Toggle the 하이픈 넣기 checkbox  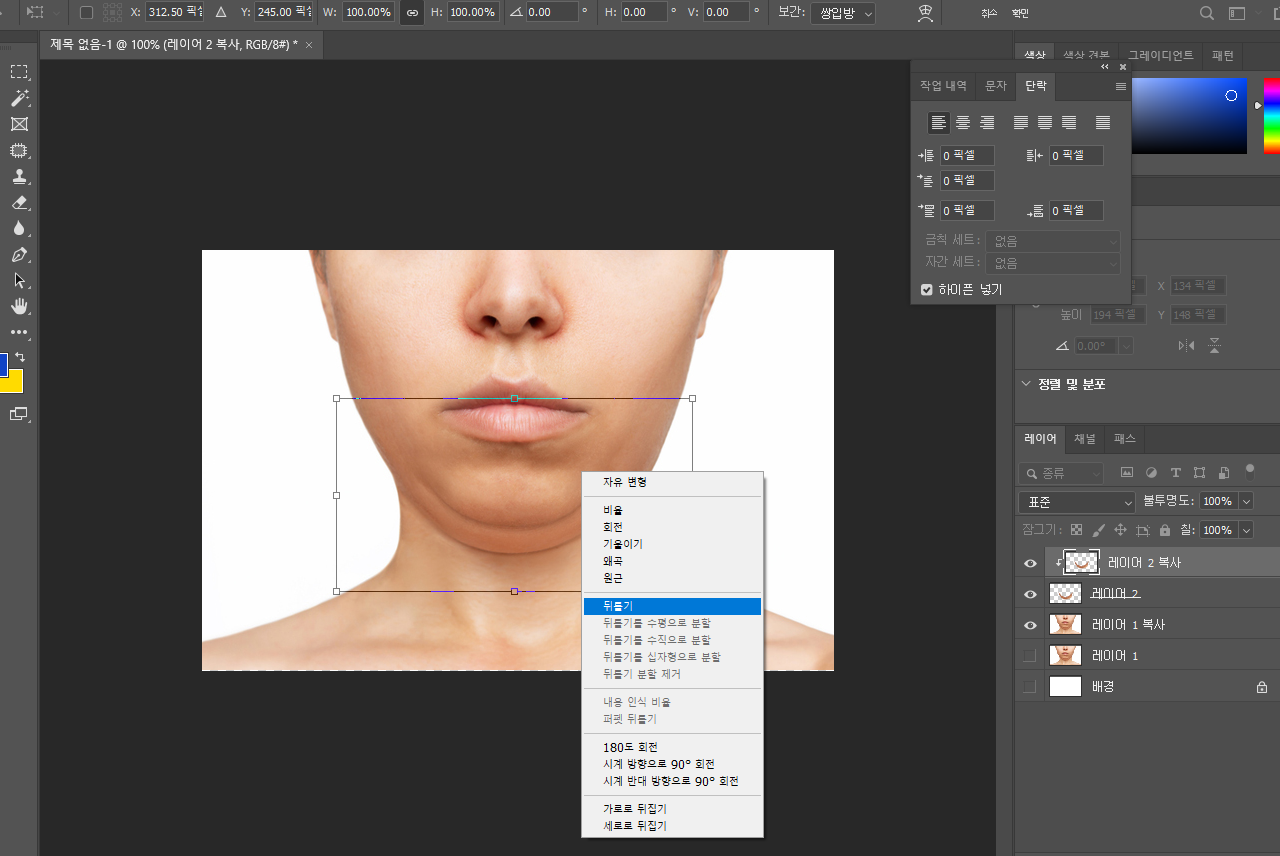(927, 290)
